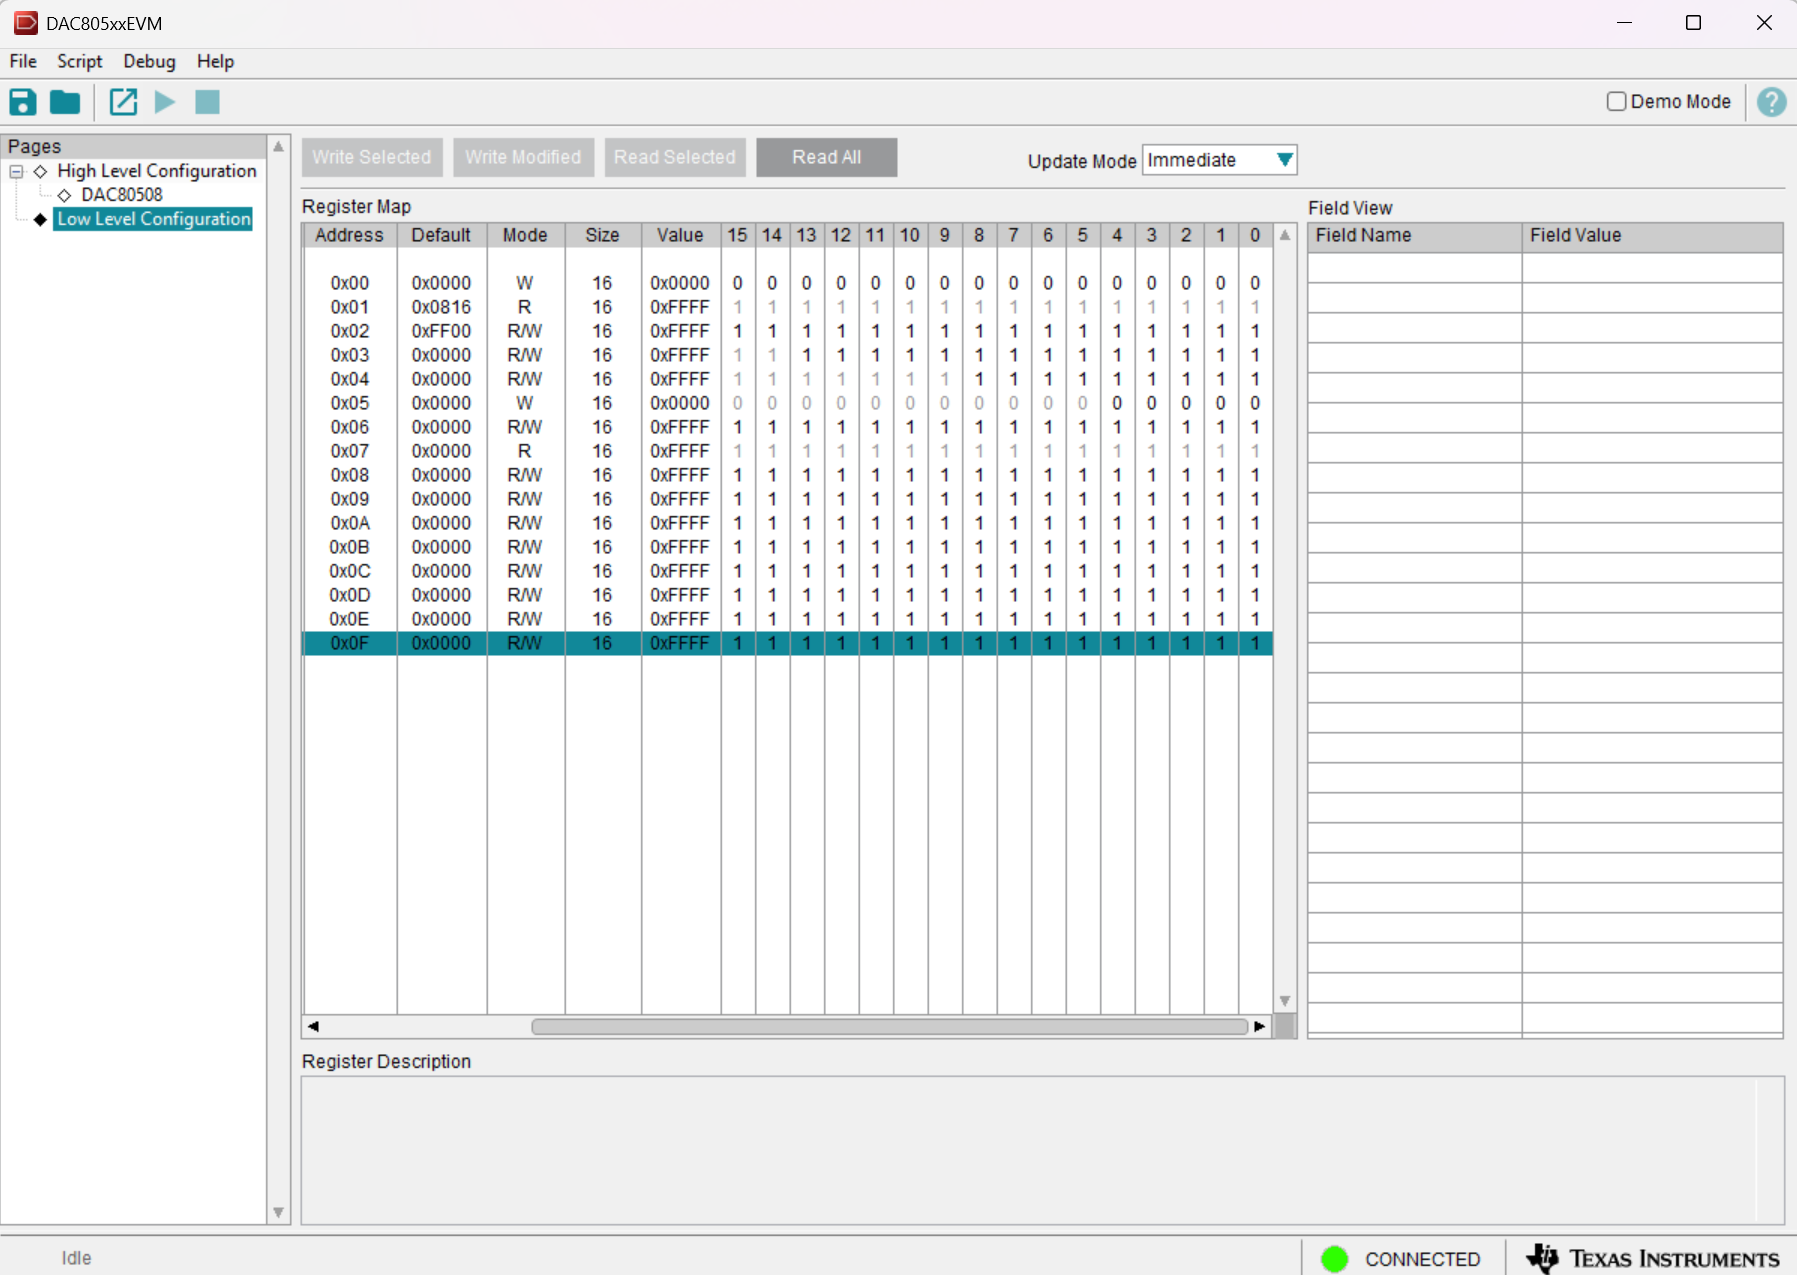Click the Default column header
The image size is (1797, 1275).
442,235
